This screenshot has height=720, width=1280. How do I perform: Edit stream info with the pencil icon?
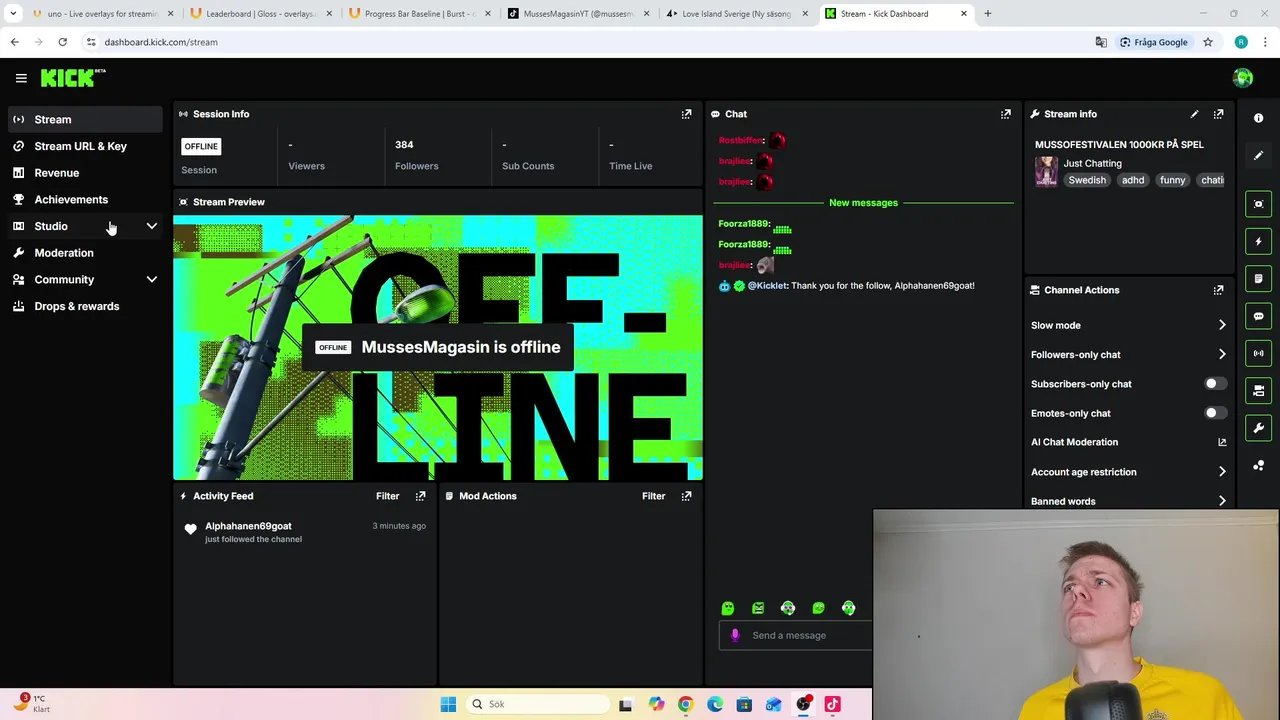[x=1194, y=114]
